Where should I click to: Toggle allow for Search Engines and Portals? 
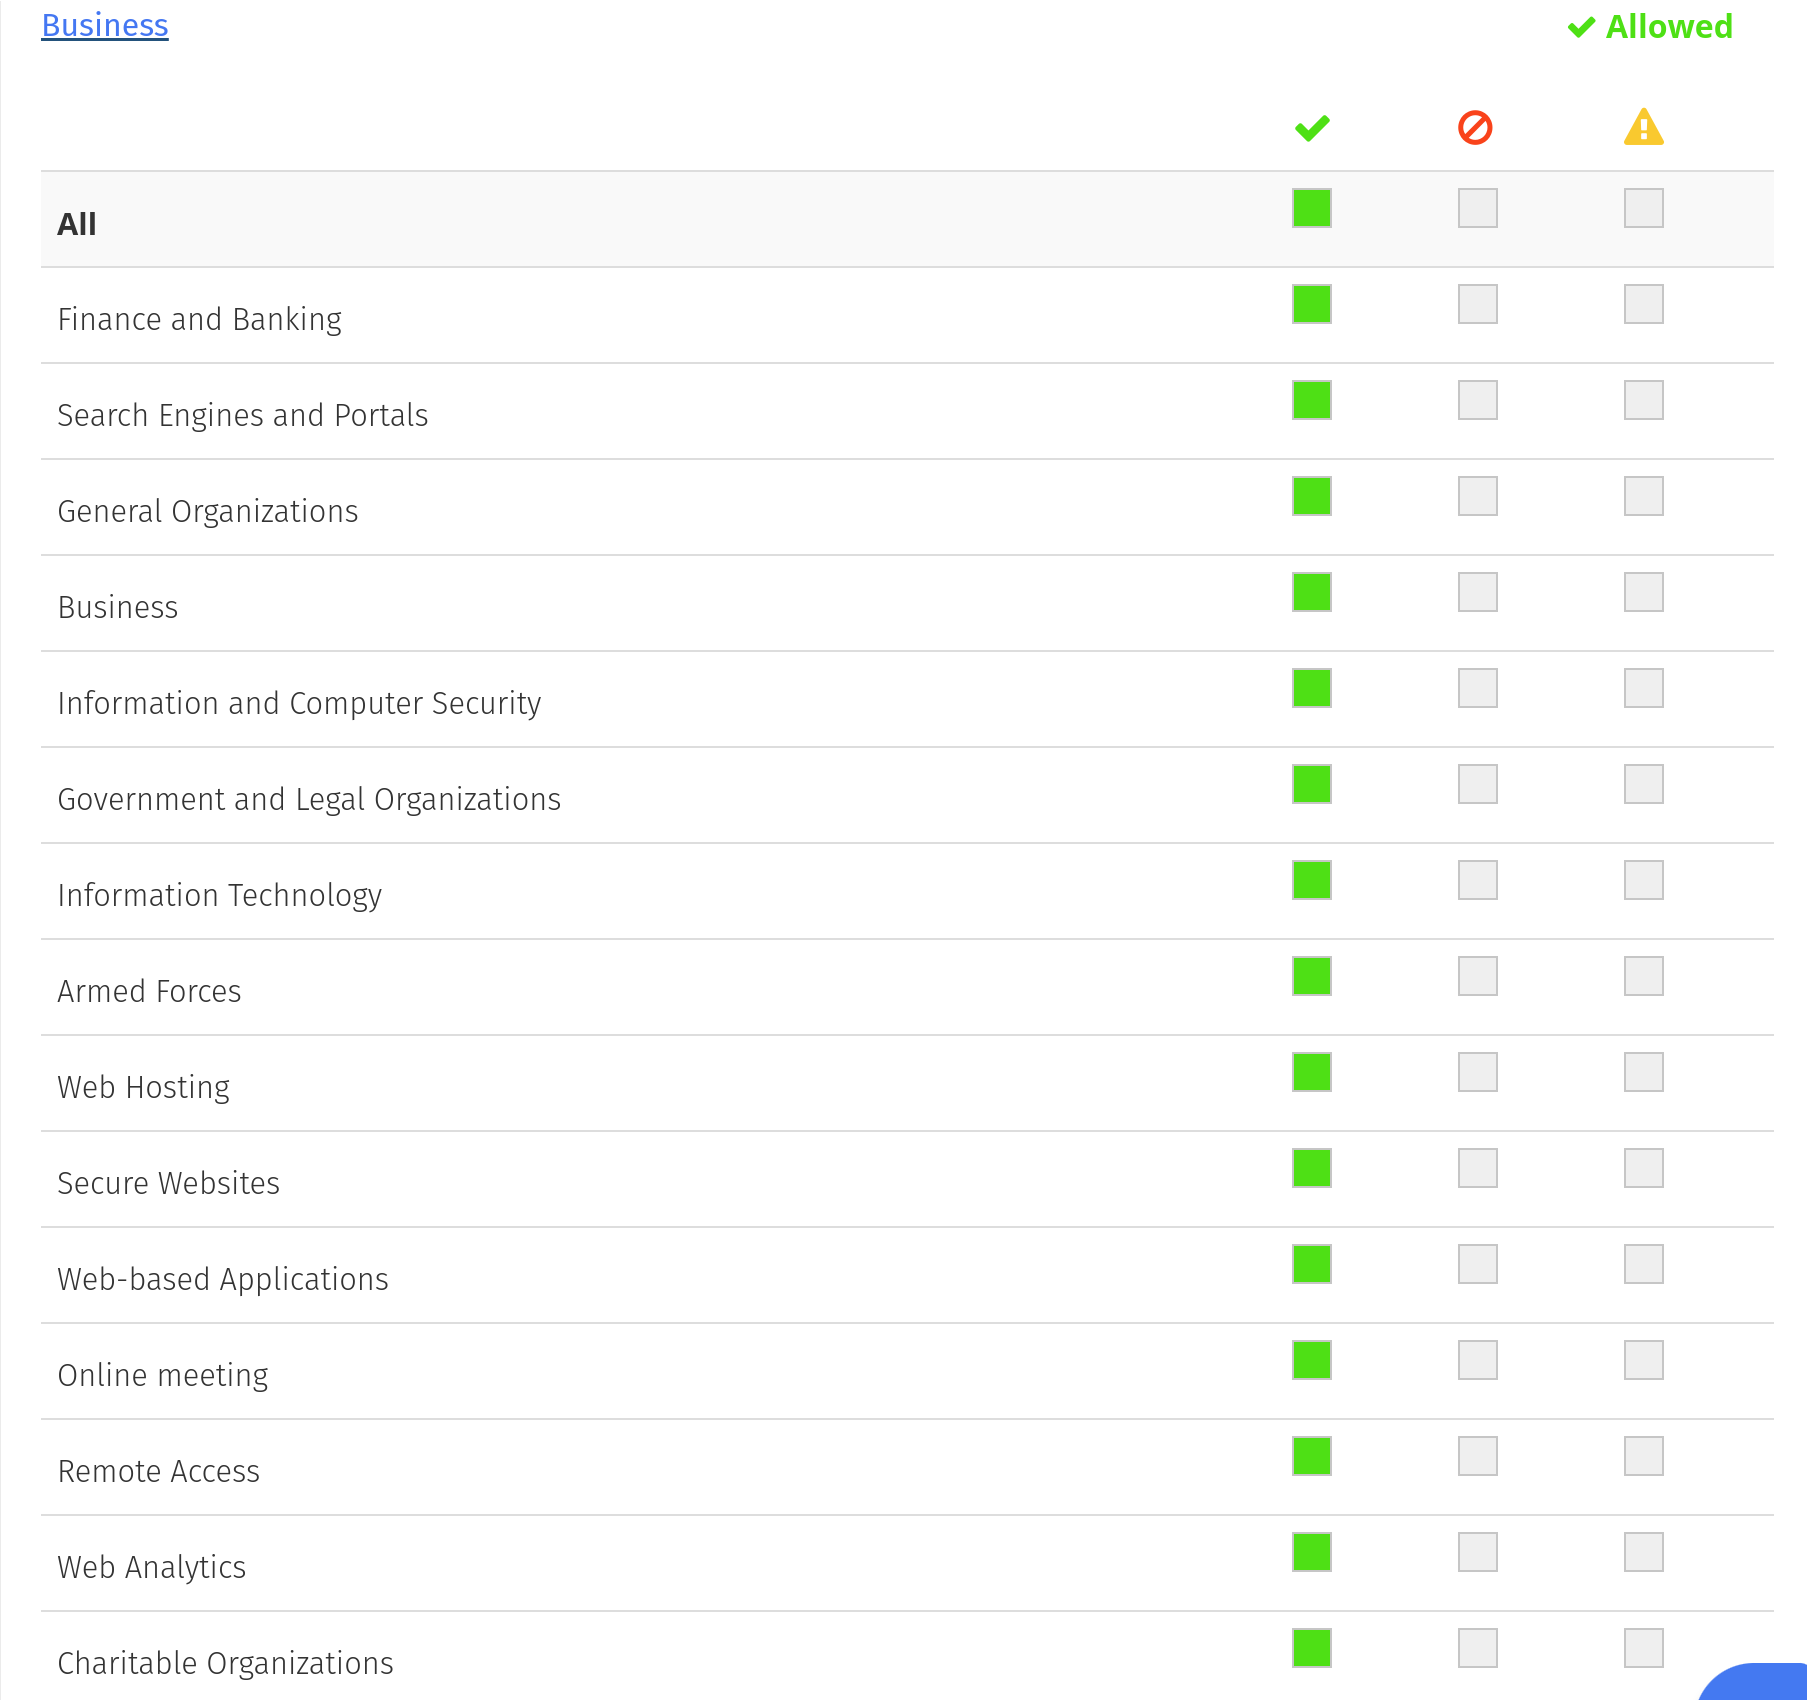(1312, 400)
